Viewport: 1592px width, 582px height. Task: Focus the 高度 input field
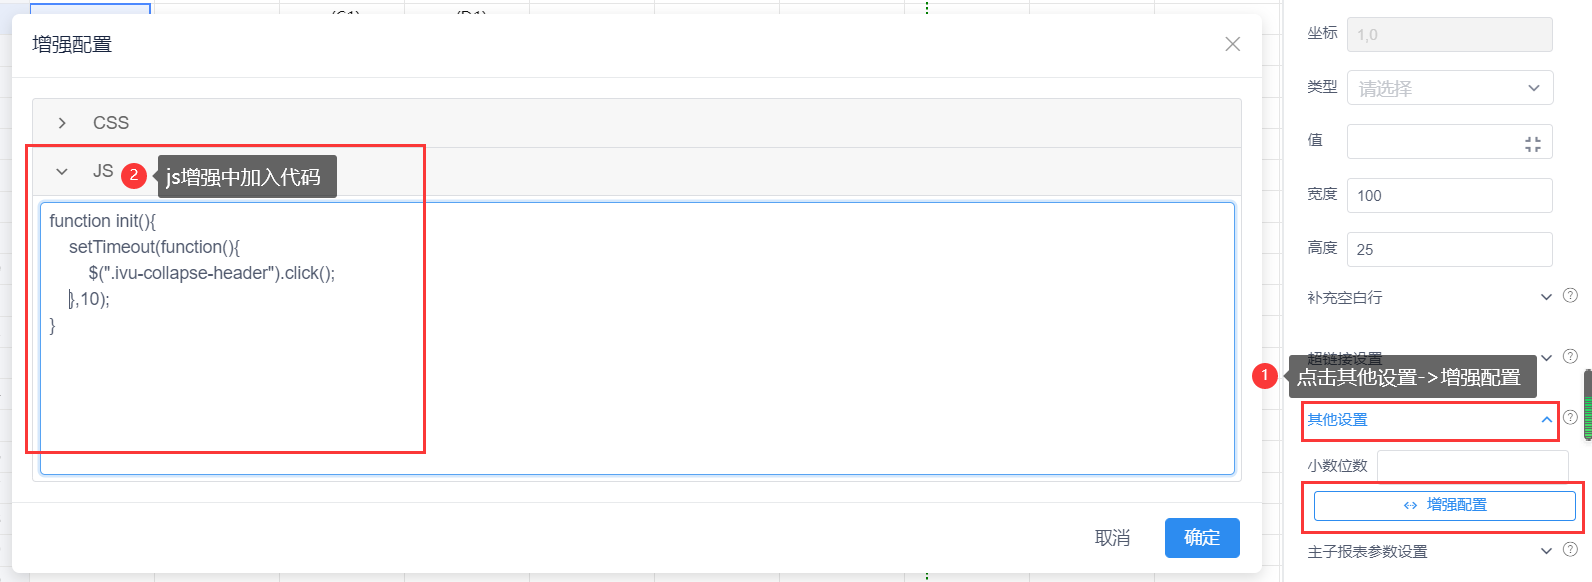pos(1450,250)
